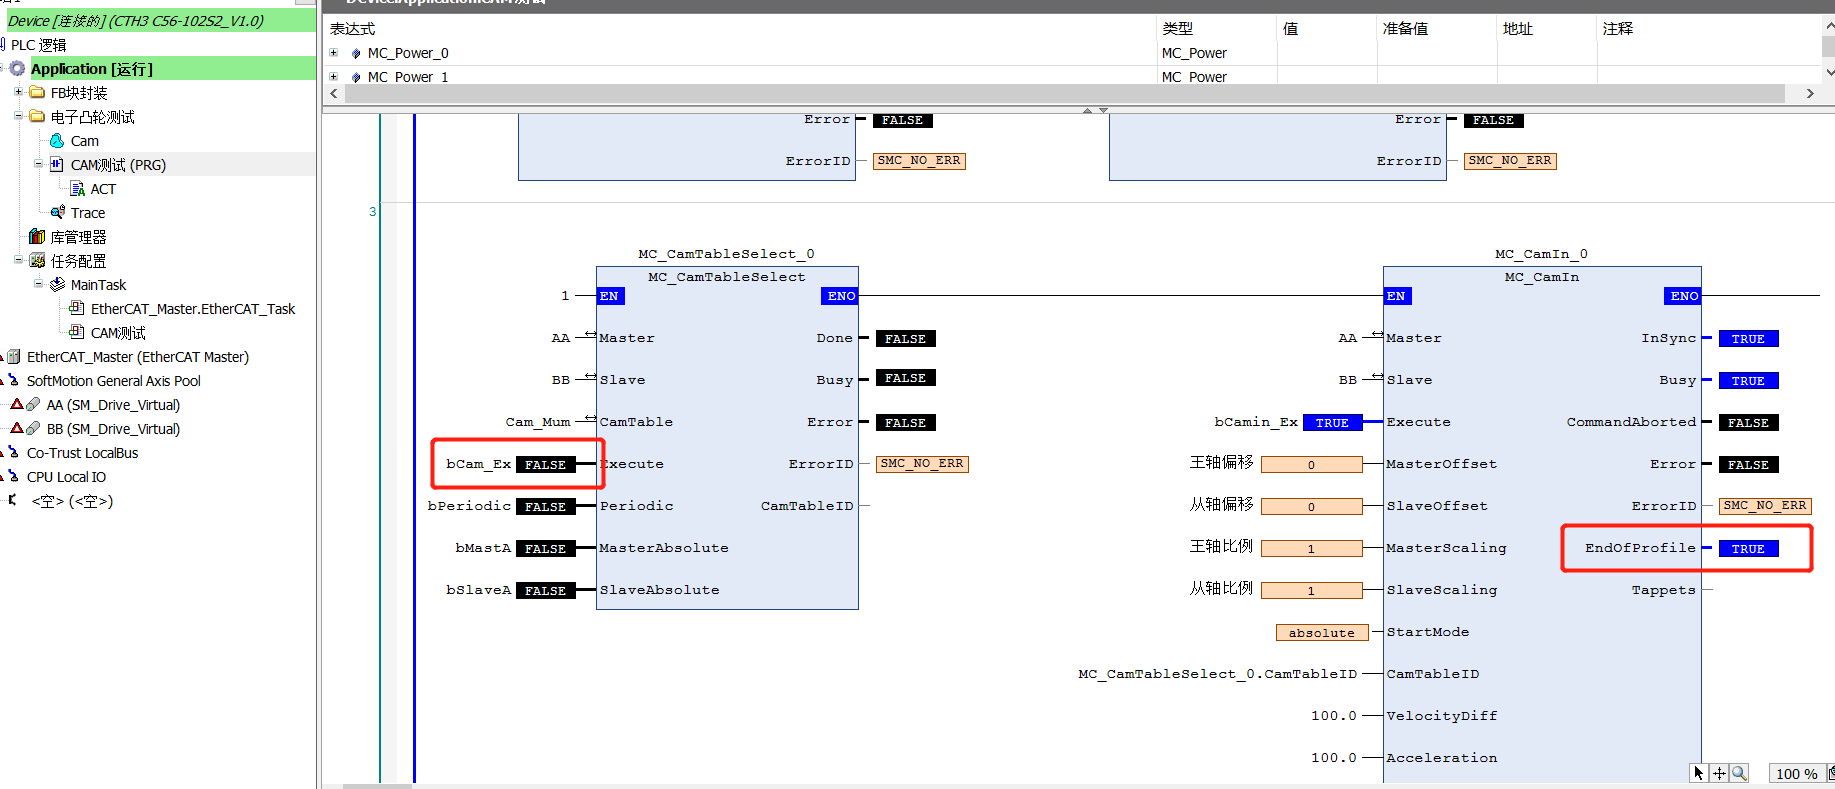
Task: Click the 类型 column header
Action: [x=1177, y=29]
